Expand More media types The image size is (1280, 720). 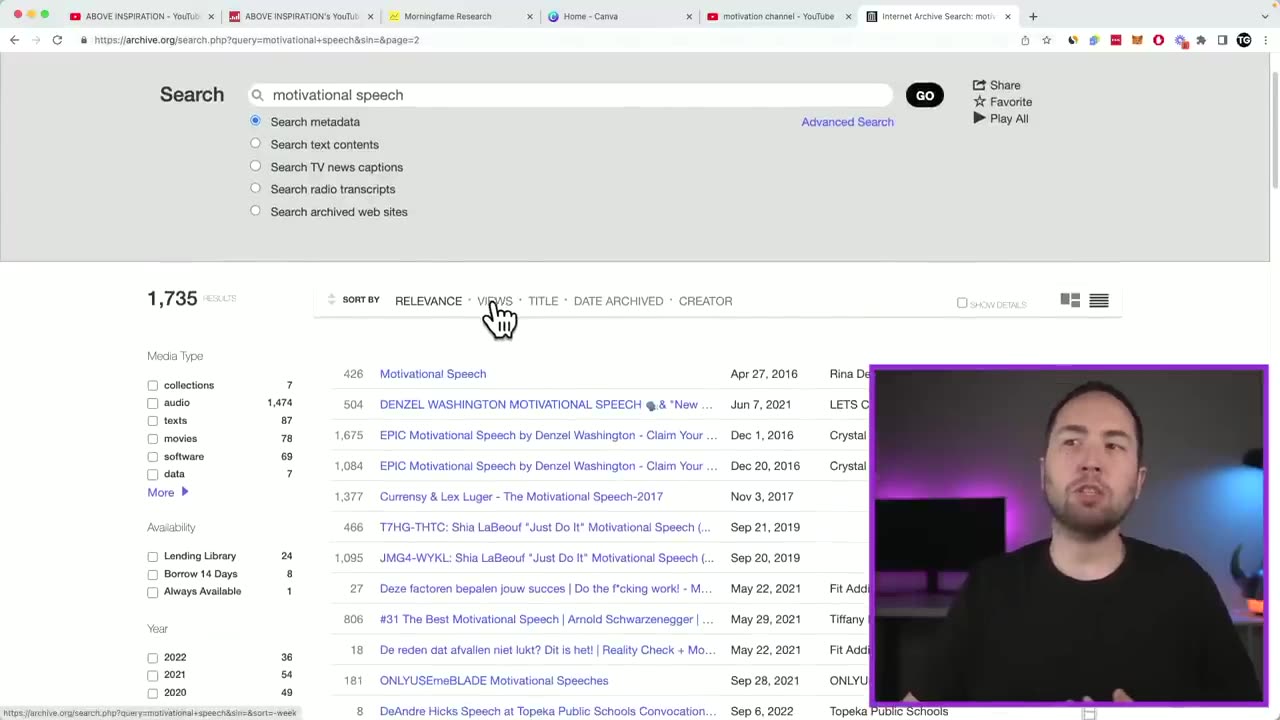pos(167,492)
